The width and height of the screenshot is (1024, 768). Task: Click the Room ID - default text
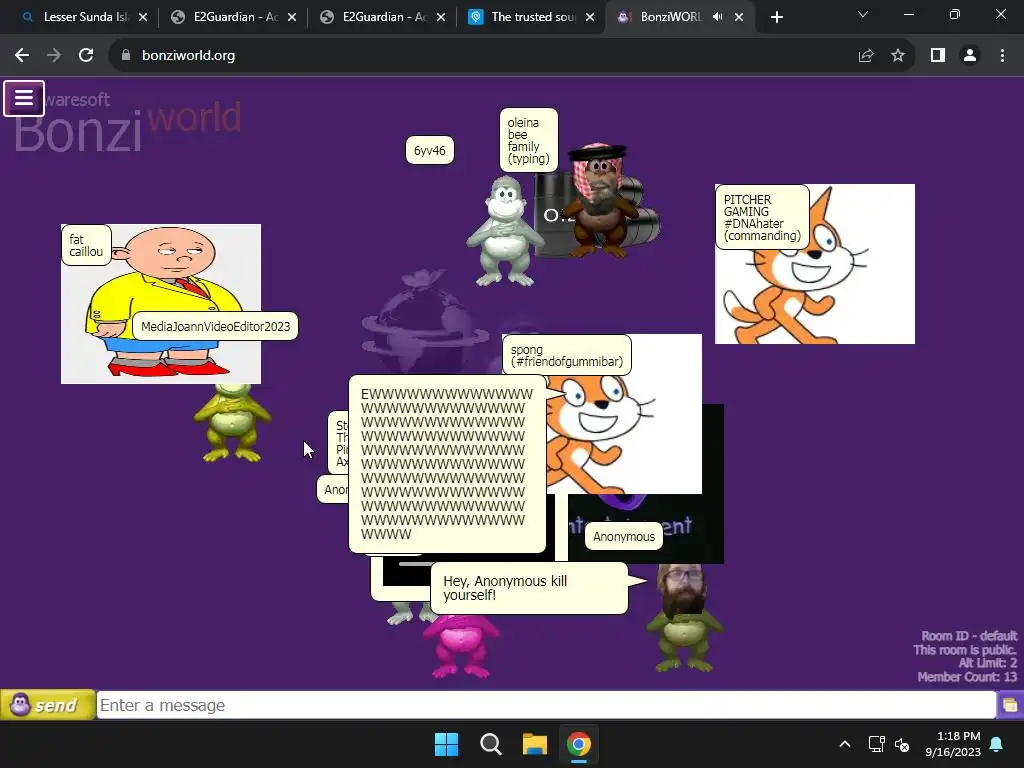click(x=968, y=636)
